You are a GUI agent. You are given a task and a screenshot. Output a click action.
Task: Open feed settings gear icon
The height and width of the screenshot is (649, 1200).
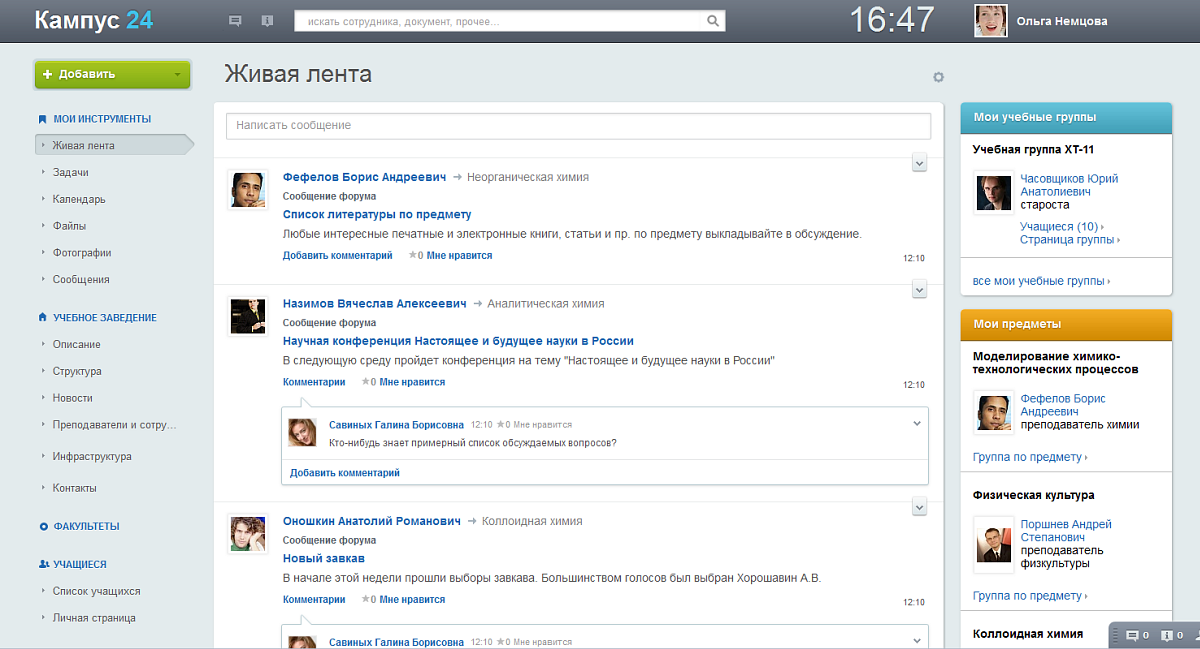938,77
